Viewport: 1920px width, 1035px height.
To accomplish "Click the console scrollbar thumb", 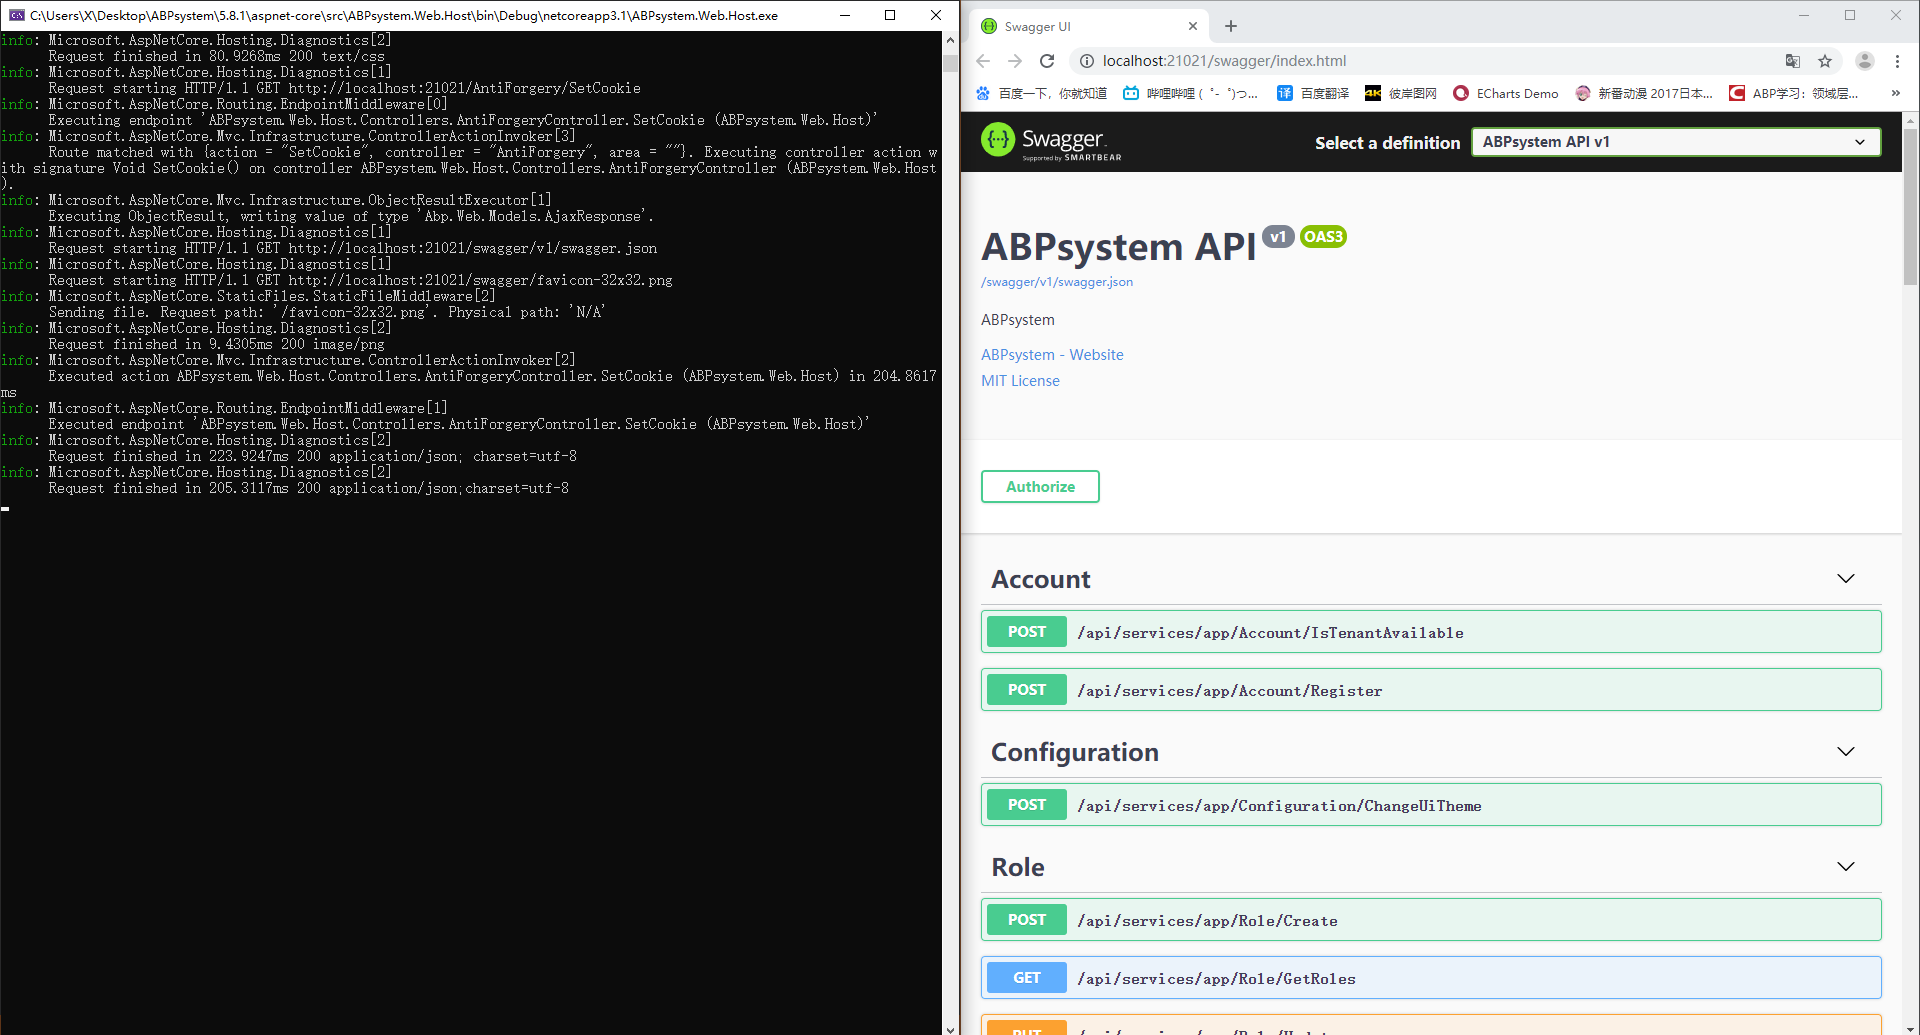I will [x=950, y=62].
